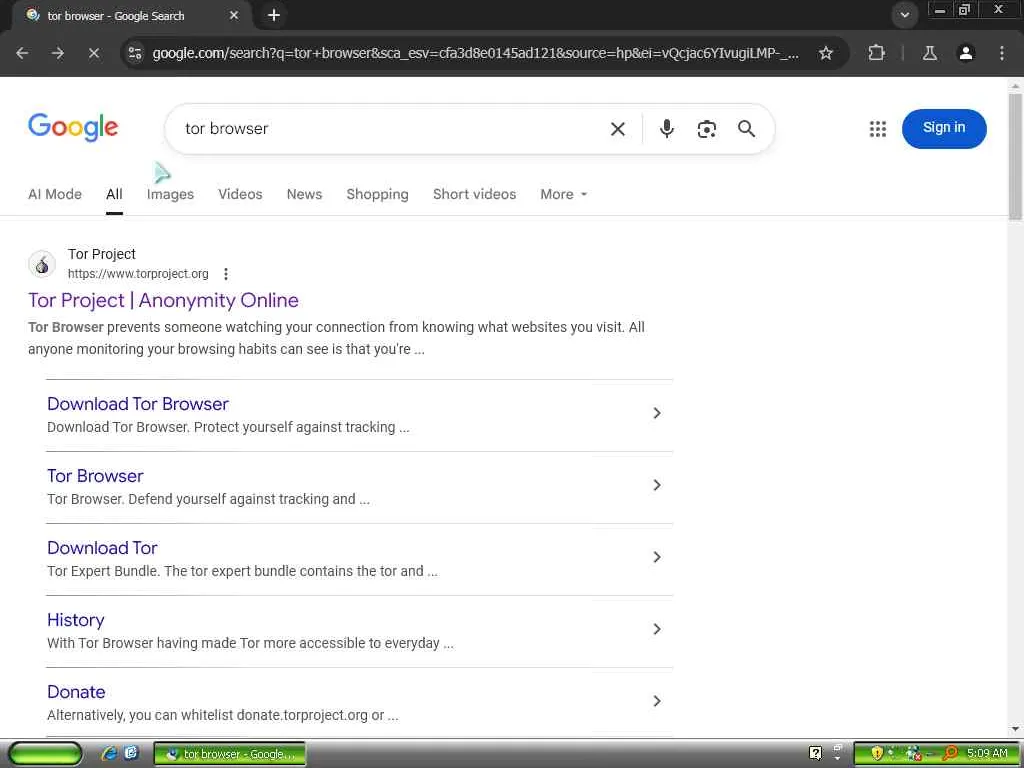Click the Tor Project site name
The height and width of the screenshot is (768, 1024).
coord(102,254)
